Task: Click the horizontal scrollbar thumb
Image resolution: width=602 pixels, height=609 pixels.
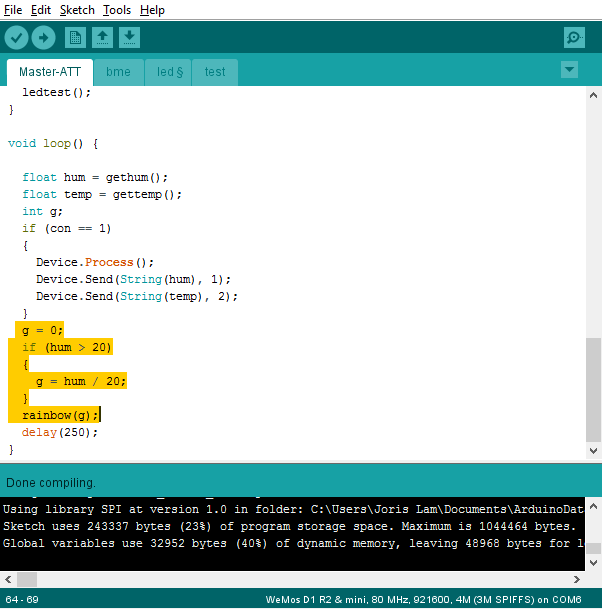Action: [x=27, y=579]
